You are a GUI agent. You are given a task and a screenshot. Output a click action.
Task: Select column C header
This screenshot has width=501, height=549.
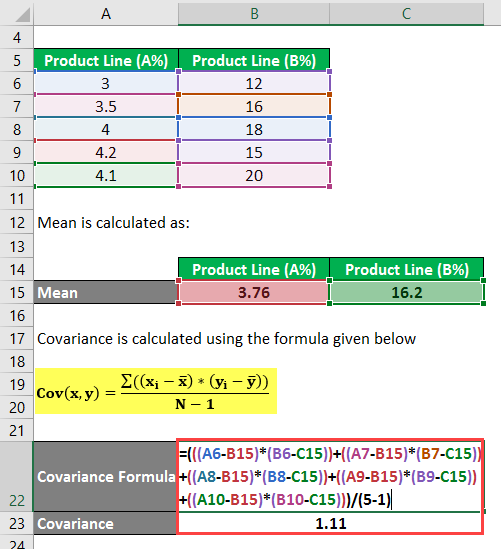(x=406, y=14)
